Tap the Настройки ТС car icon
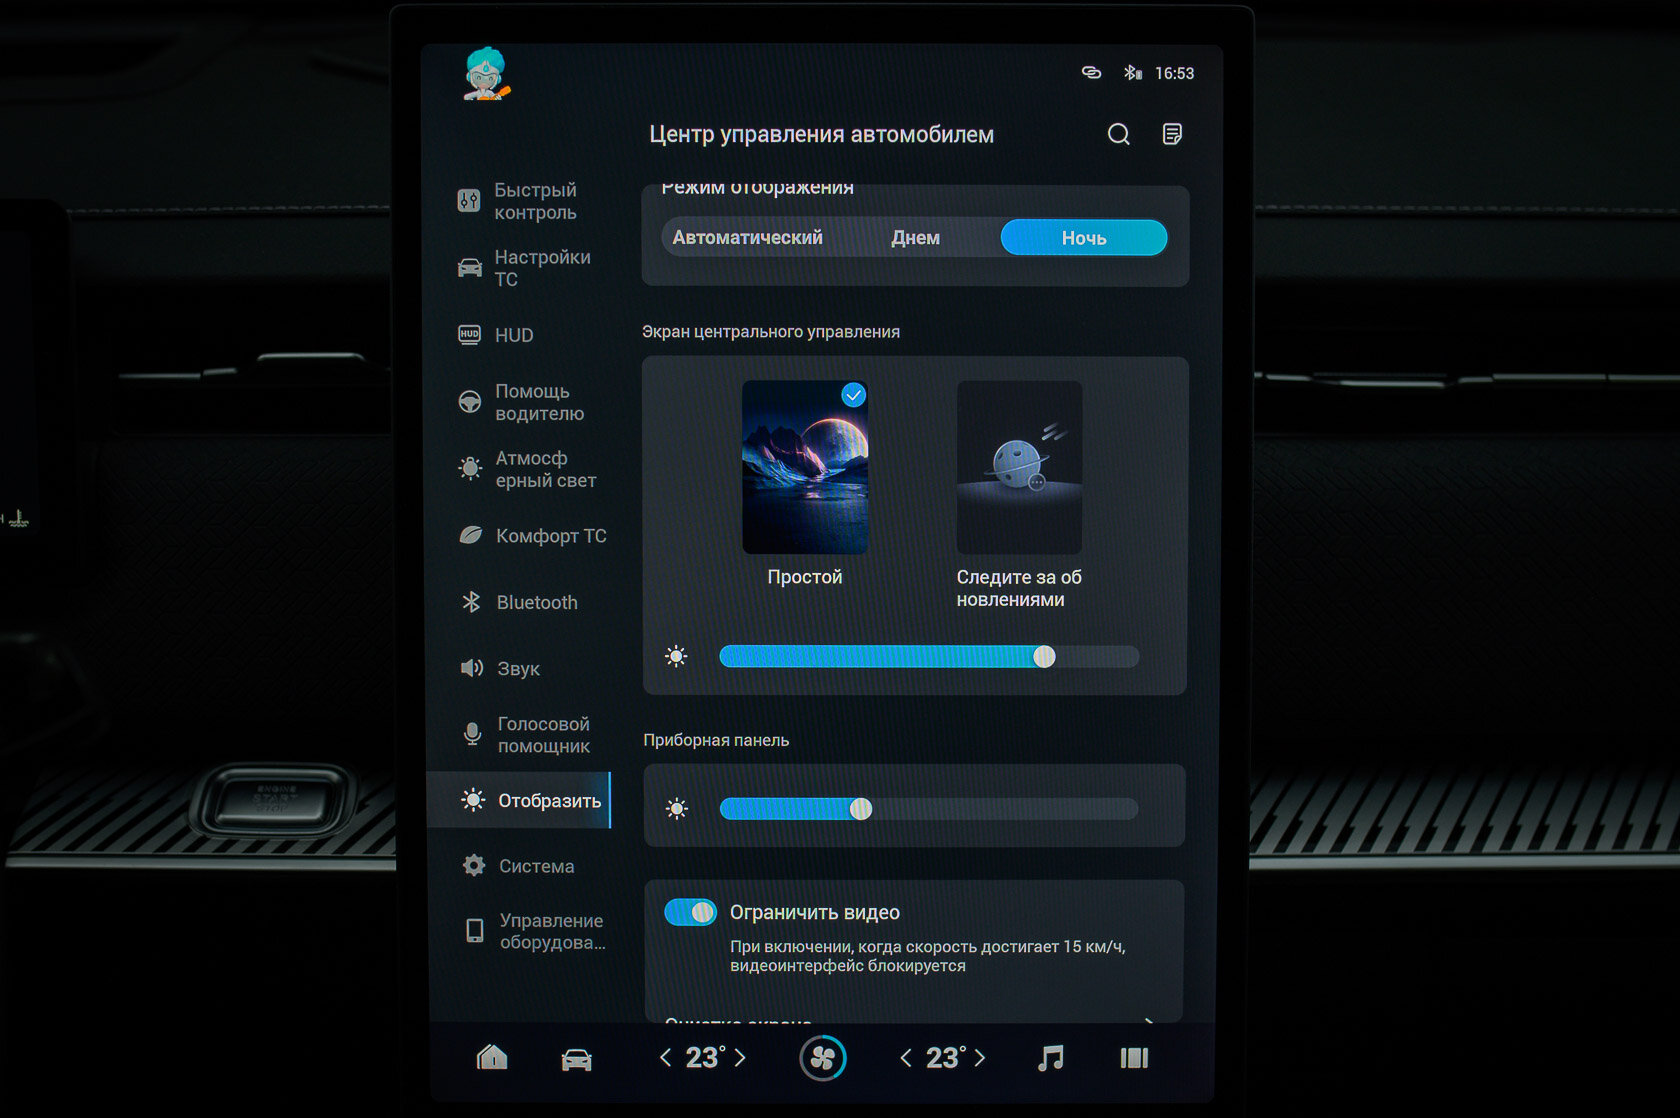The image size is (1680, 1118). tap(469, 268)
